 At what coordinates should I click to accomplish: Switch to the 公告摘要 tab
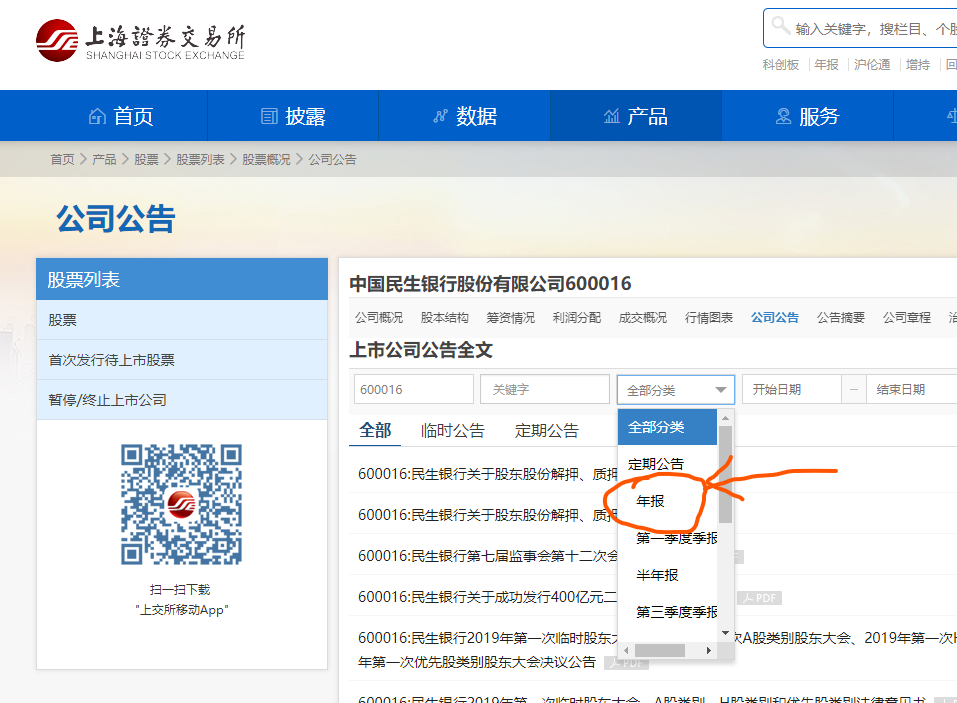pos(841,317)
